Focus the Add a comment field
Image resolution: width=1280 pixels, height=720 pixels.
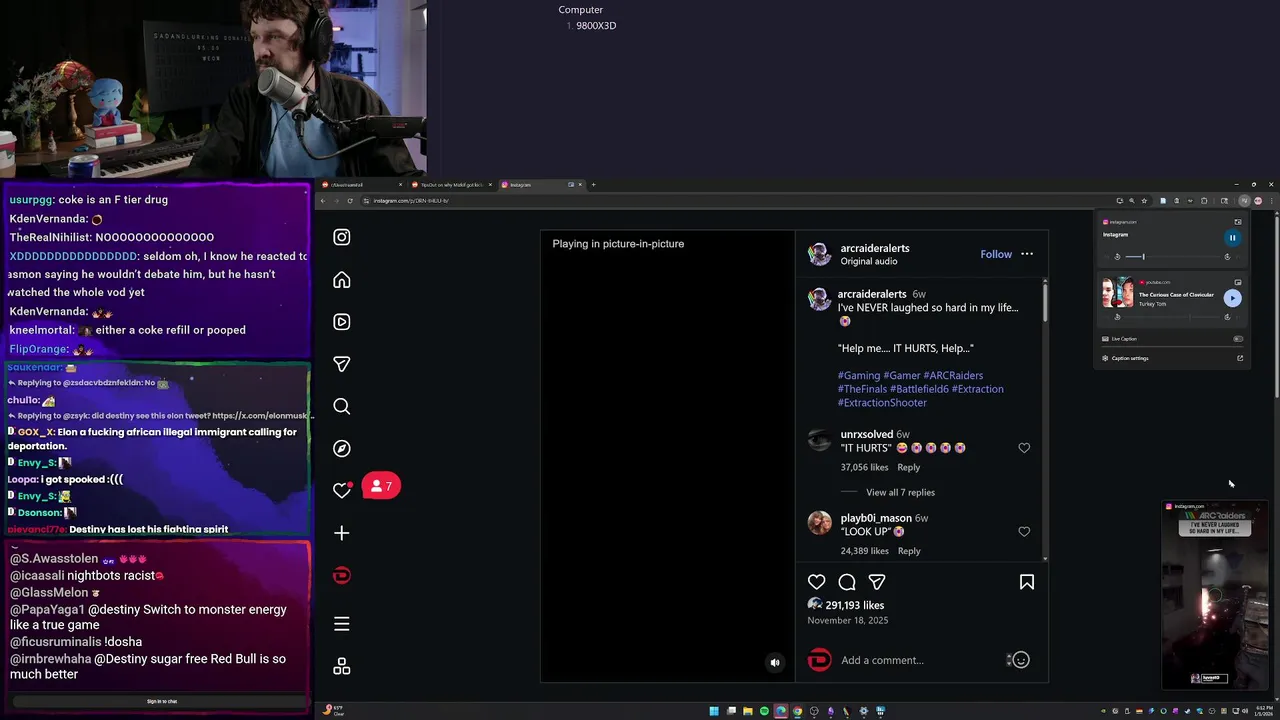click(x=920, y=660)
